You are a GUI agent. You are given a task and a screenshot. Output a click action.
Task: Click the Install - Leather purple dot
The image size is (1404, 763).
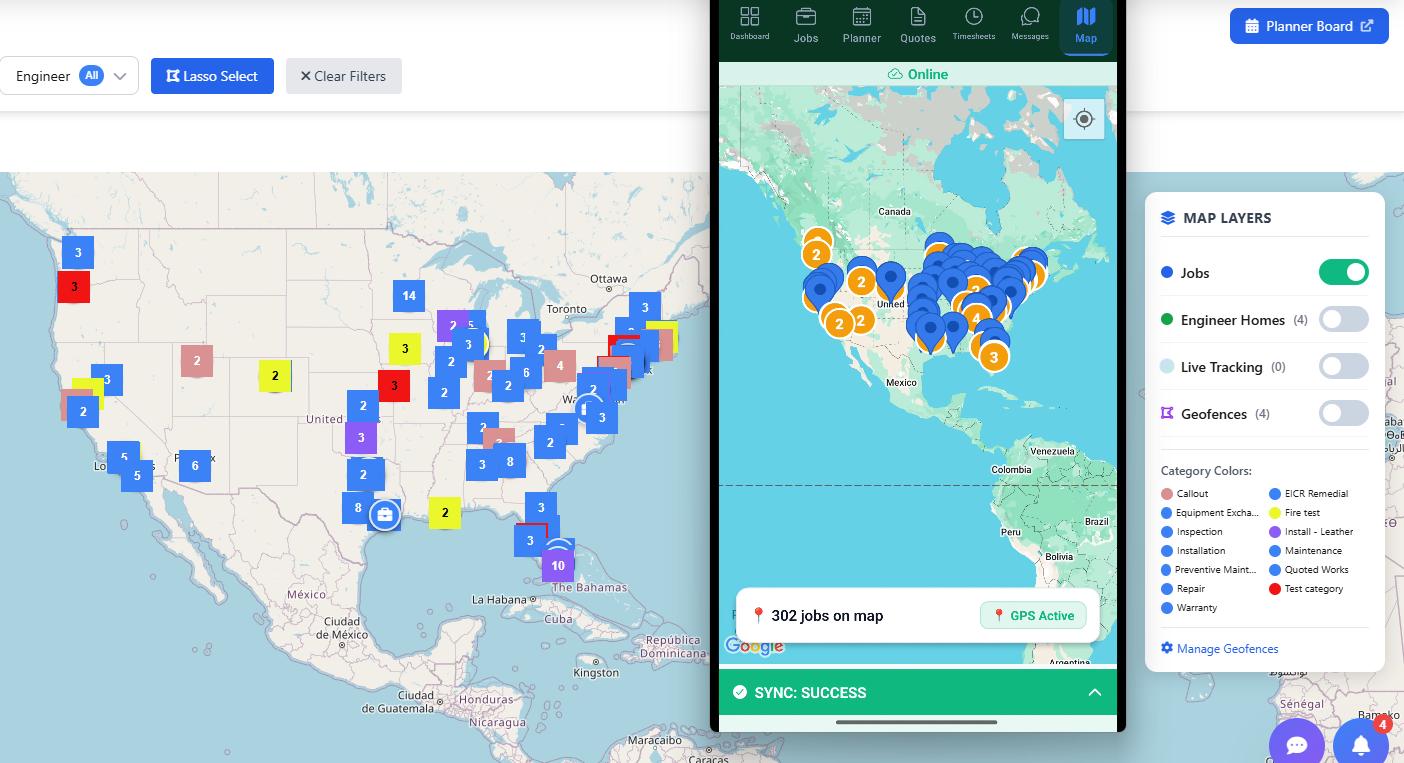[1275, 532]
